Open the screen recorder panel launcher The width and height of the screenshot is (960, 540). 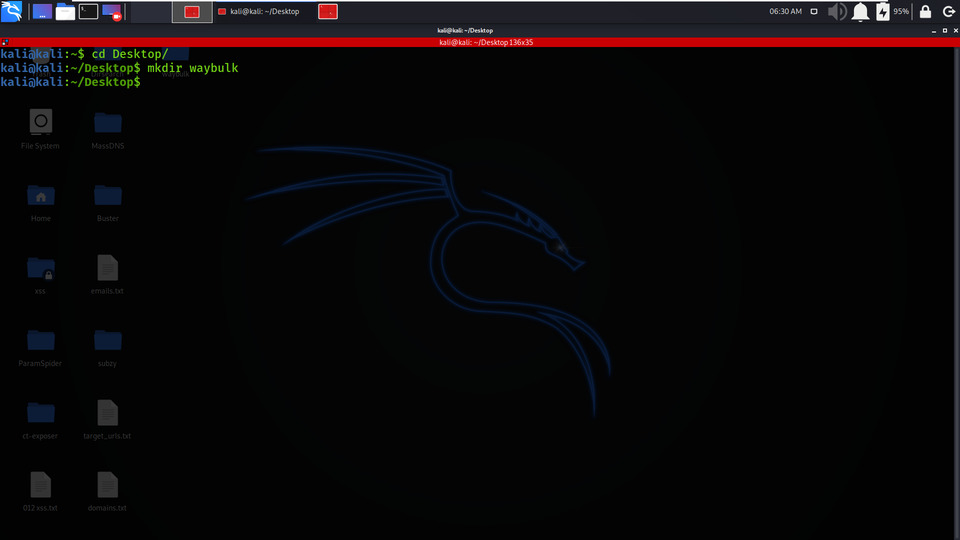(x=112, y=12)
